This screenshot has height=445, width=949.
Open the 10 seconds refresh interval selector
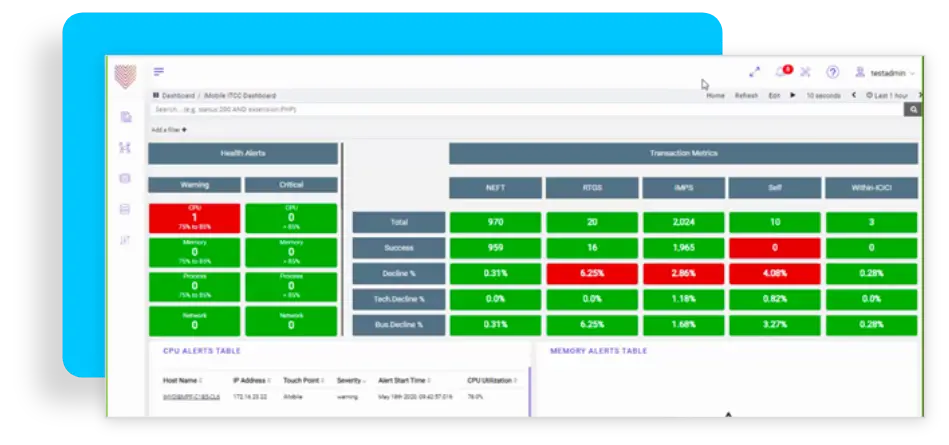point(823,95)
